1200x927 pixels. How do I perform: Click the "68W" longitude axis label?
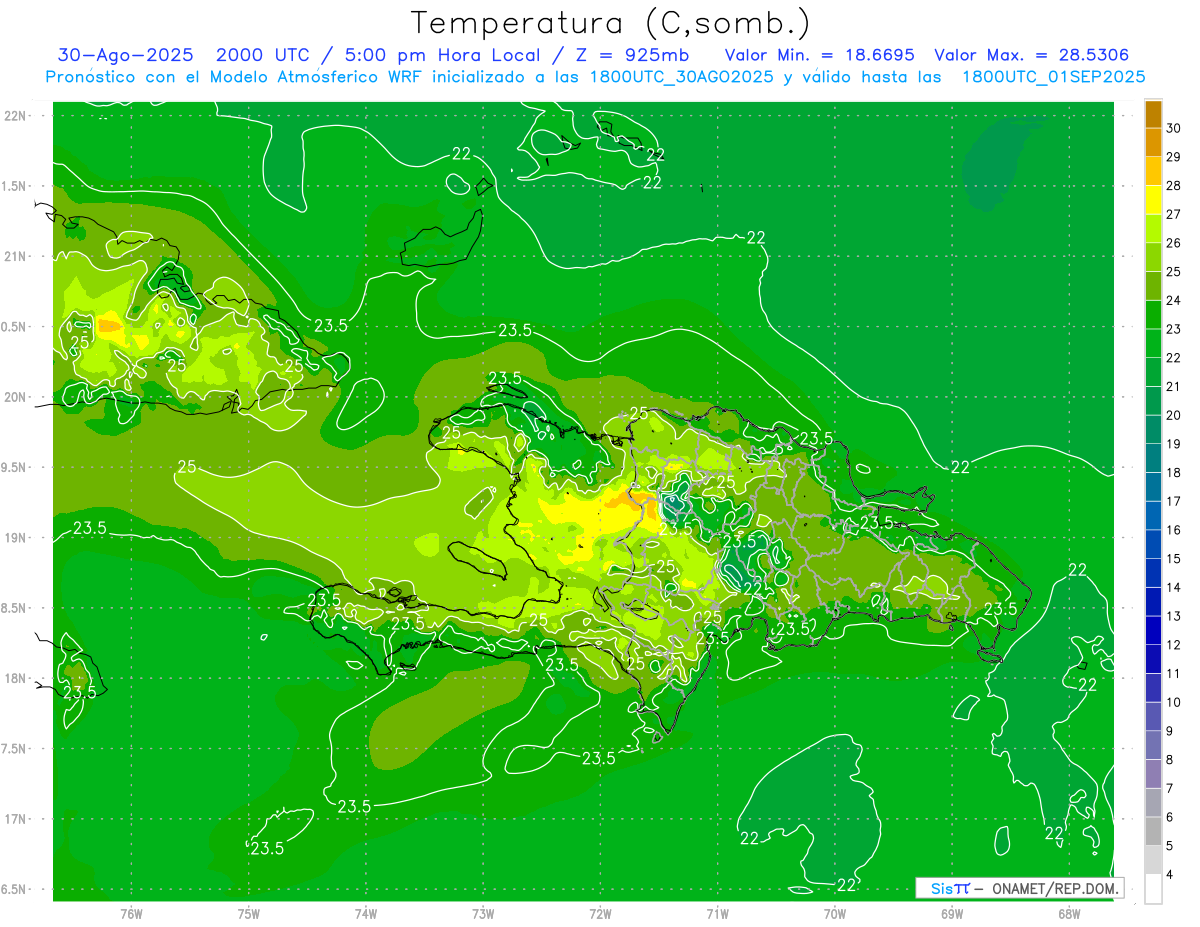tap(1069, 914)
